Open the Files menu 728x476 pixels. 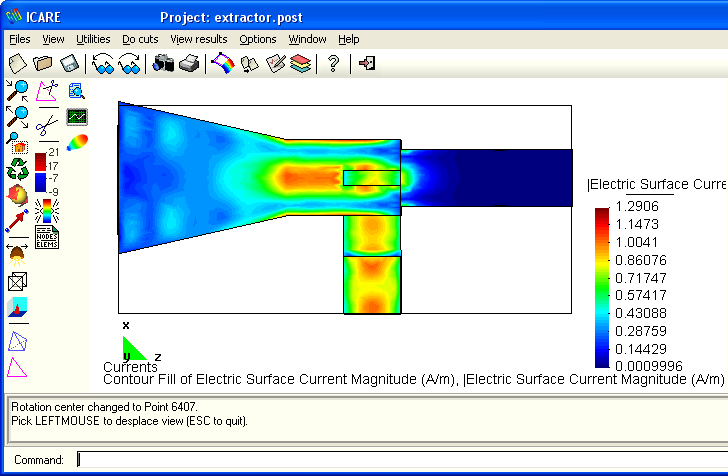click(20, 39)
